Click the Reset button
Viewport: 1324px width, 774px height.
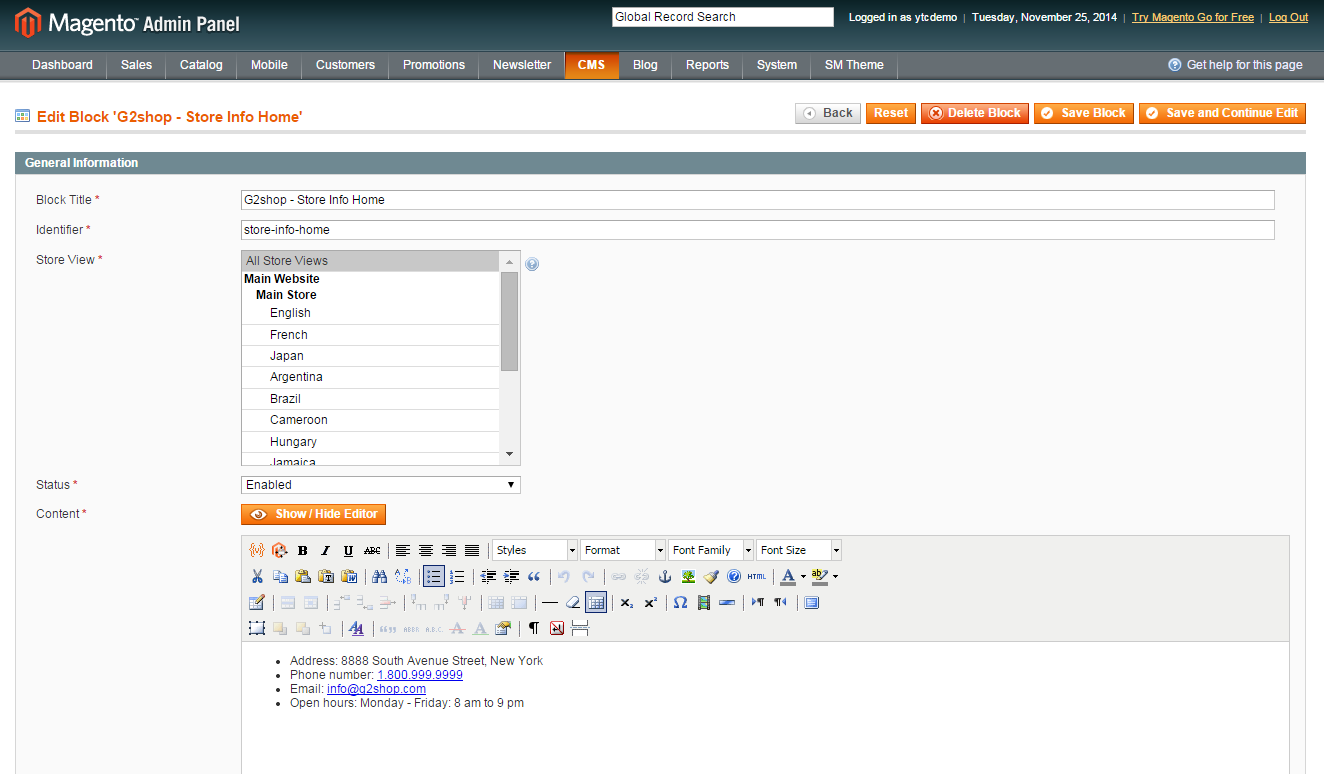[891, 113]
